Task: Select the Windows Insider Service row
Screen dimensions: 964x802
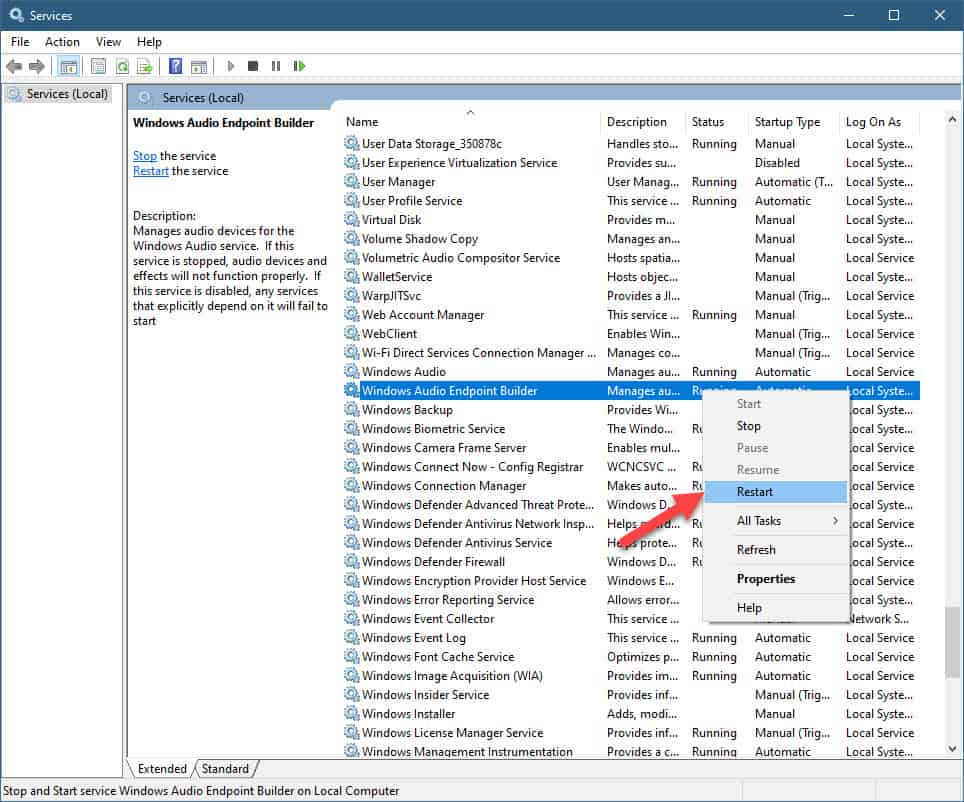Action: click(631, 695)
